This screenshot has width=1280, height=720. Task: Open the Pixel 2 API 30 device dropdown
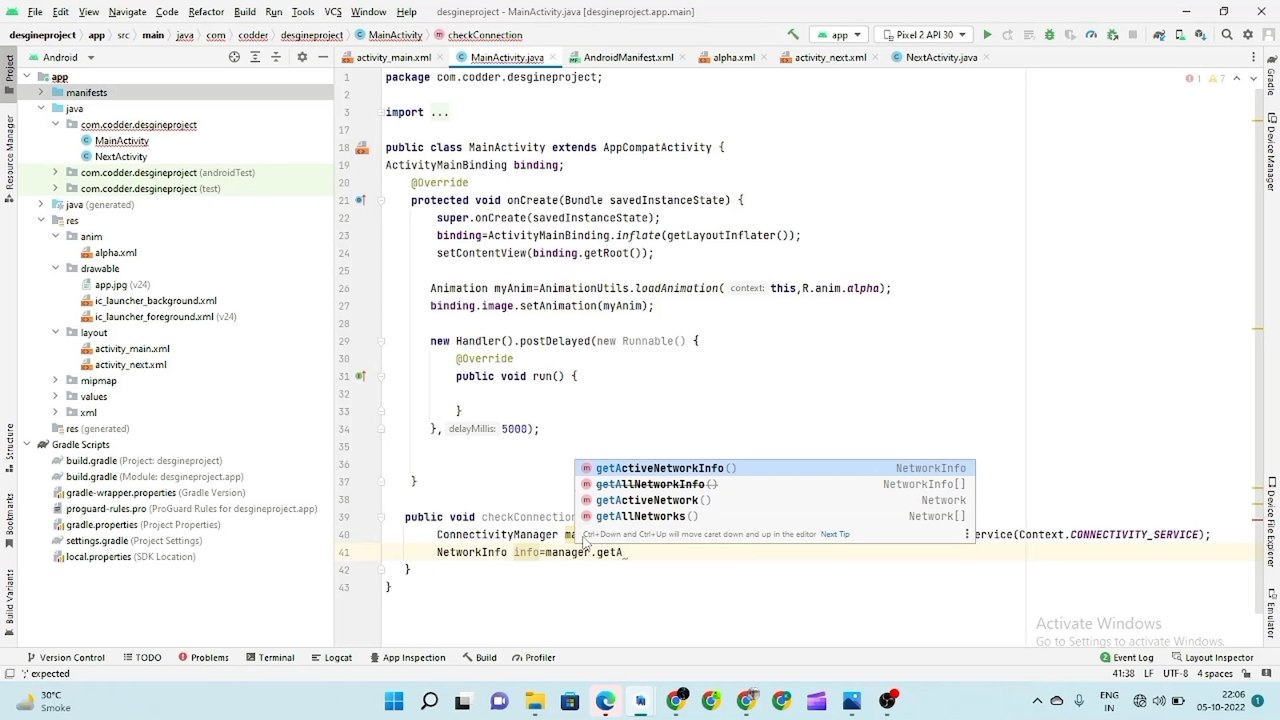pyautogui.click(x=925, y=35)
